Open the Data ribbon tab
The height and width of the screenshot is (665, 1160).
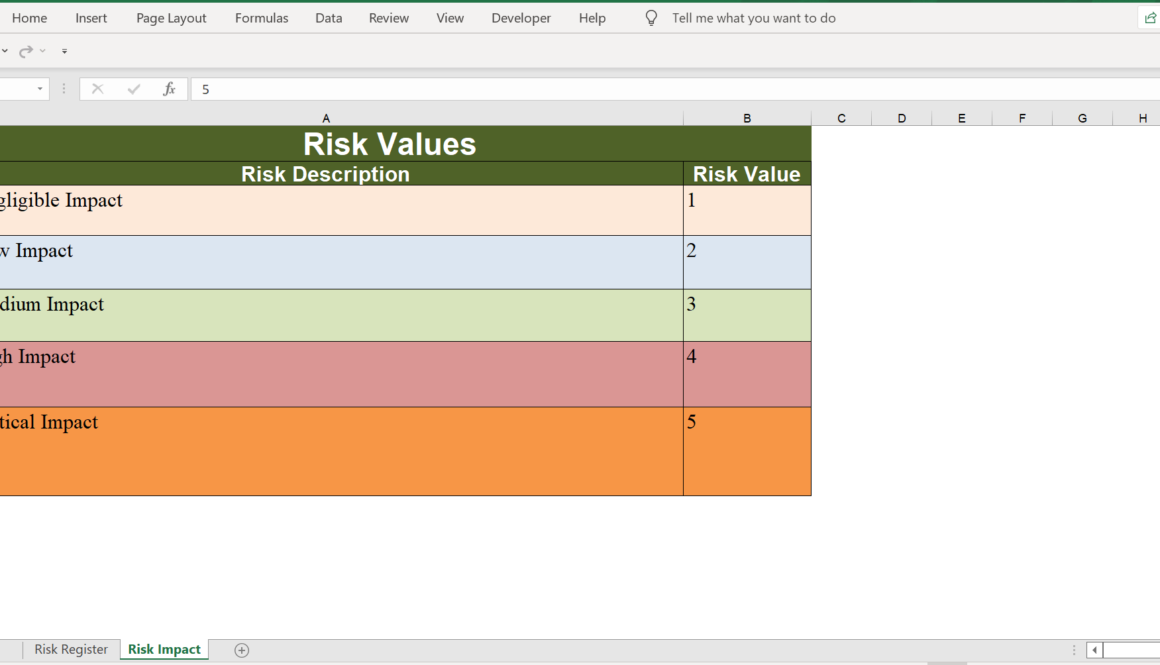(x=328, y=17)
